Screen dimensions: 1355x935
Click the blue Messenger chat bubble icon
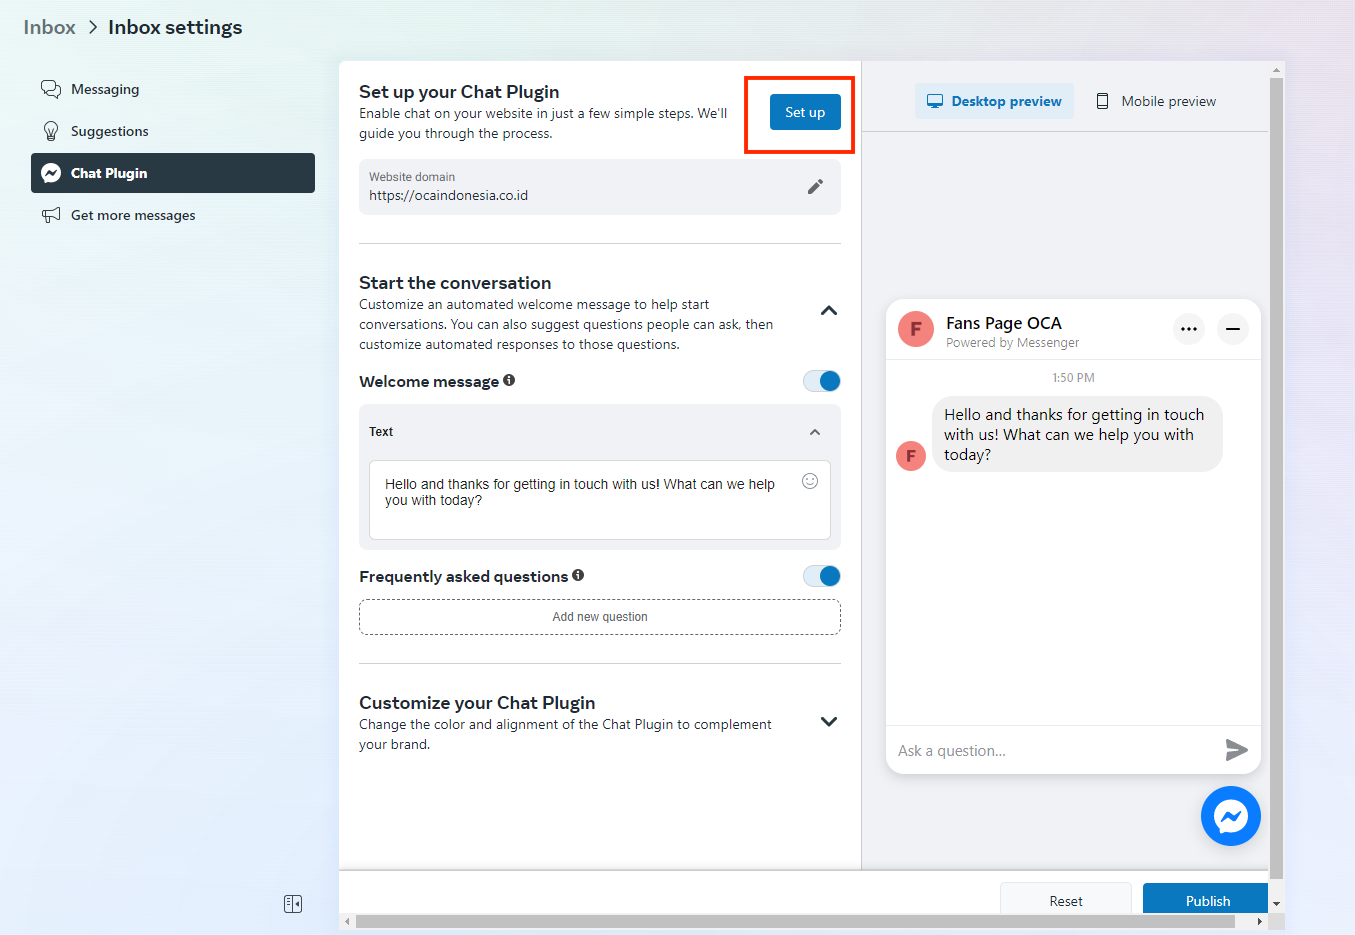1230,816
